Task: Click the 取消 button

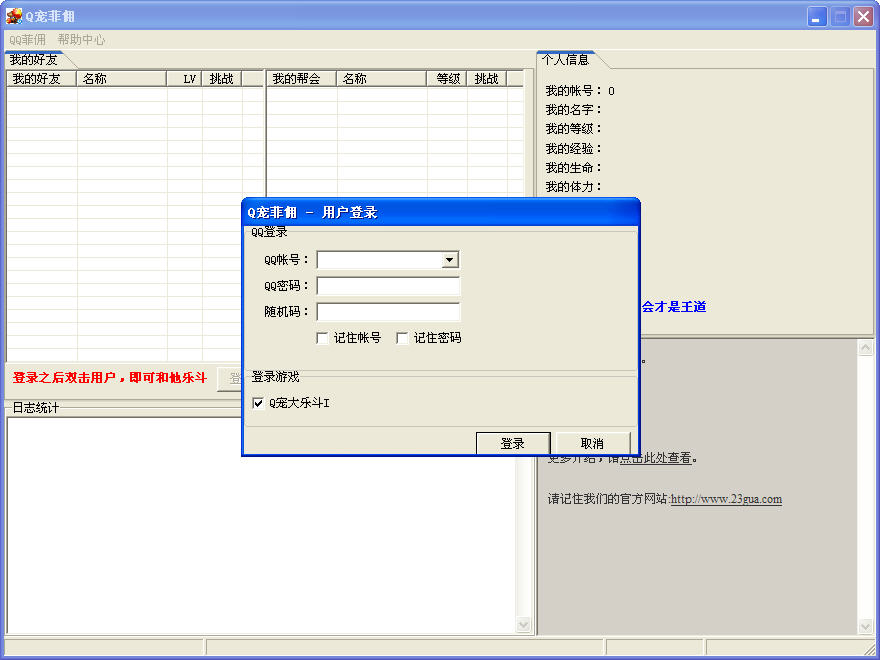Action: [593, 443]
